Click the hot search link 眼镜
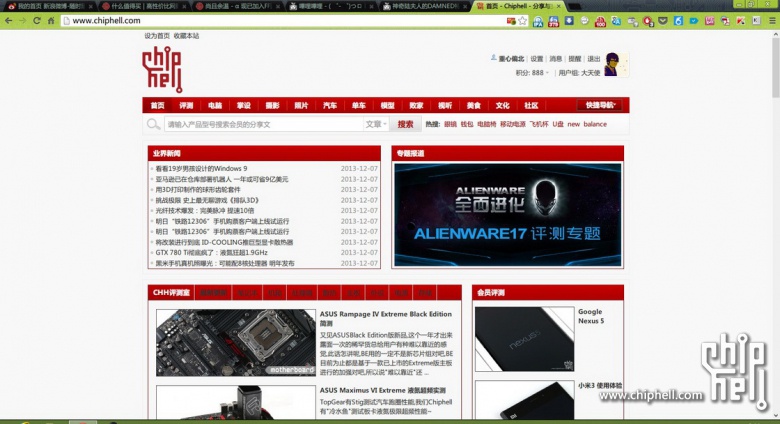This screenshot has height=424, width=780. pyautogui.click(x=450, y=124)
